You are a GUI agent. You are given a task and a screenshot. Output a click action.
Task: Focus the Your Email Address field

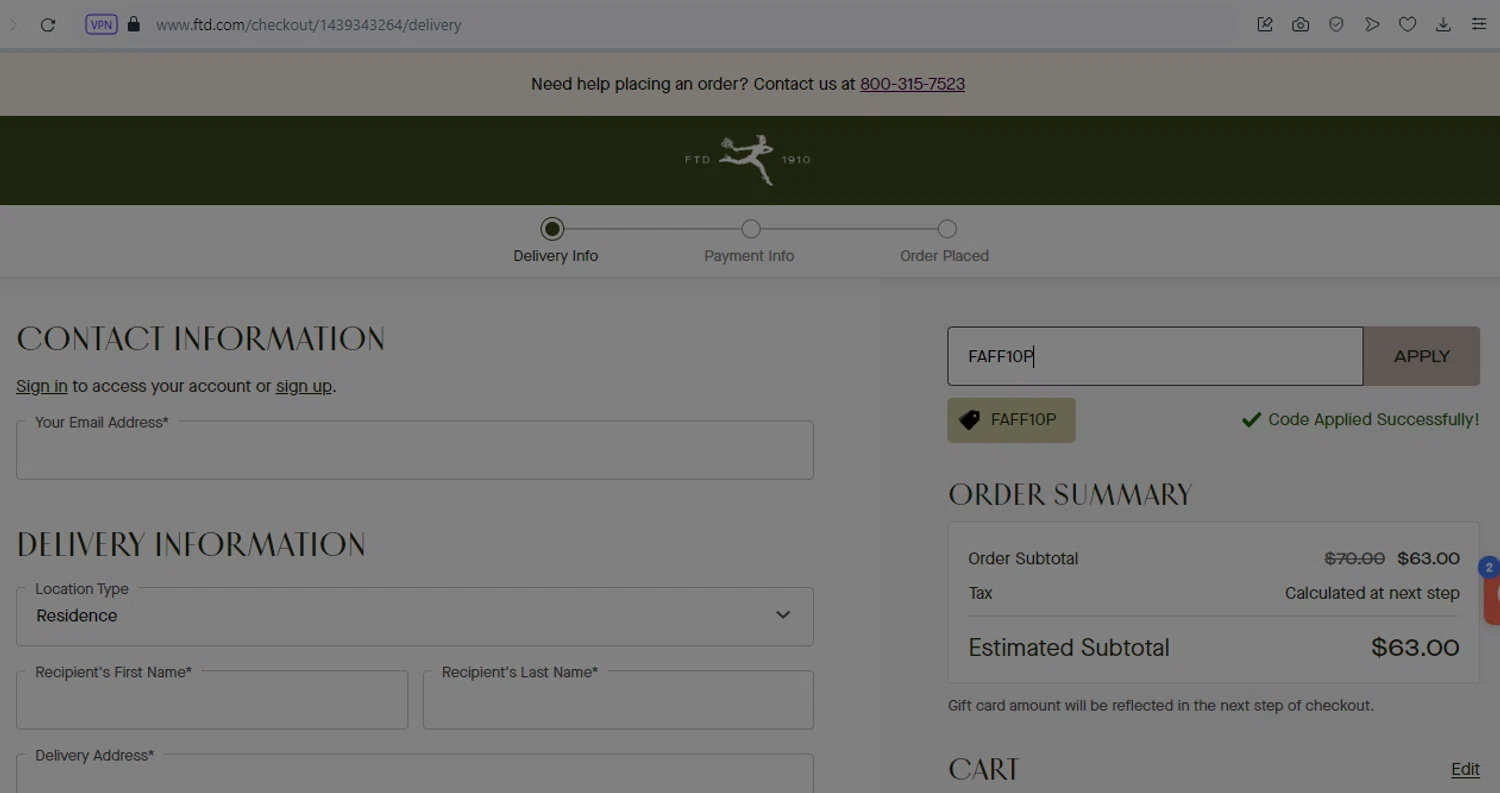(x=415, y=450)
